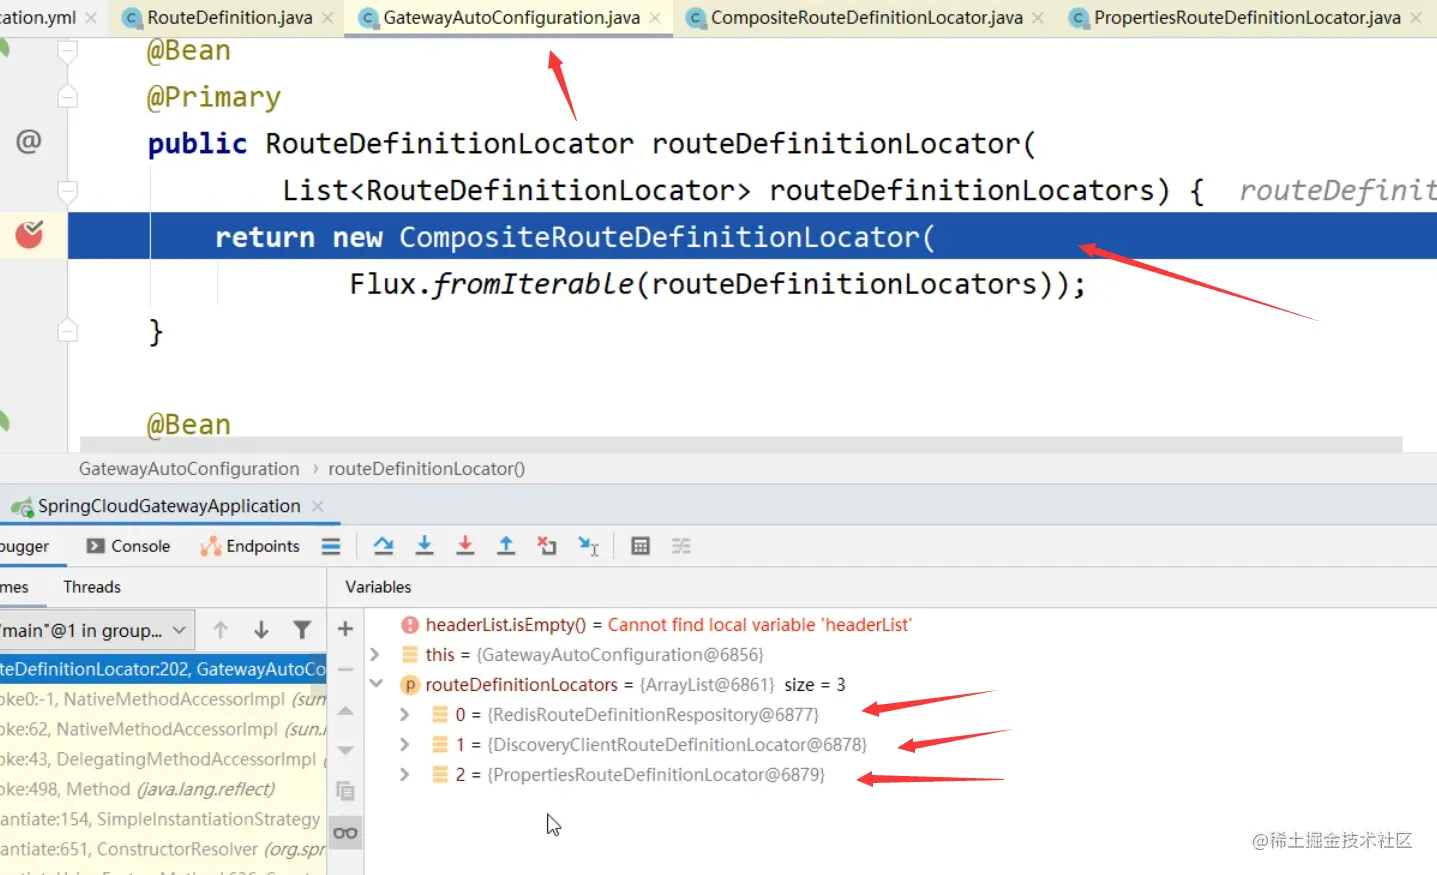Click the CompositeRouteDefinitionLocator constructor in code
Image resolution: width=1437 pixels, height=875 pixels.
(658, 237)
